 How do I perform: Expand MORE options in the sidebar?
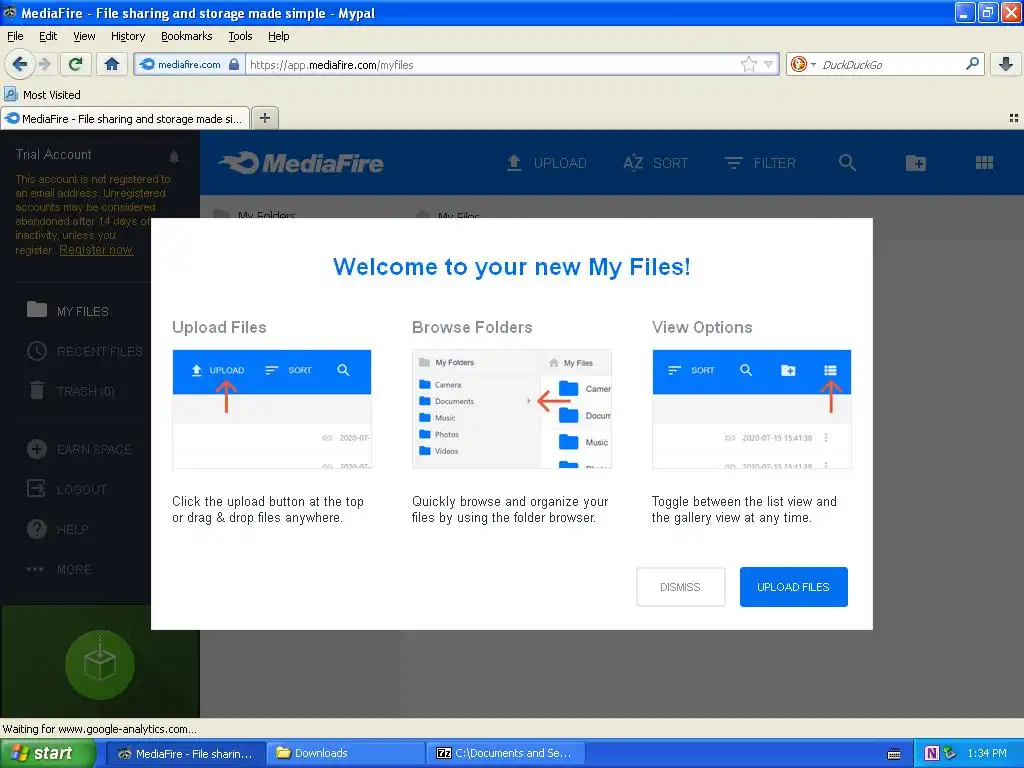pos(59,569)
